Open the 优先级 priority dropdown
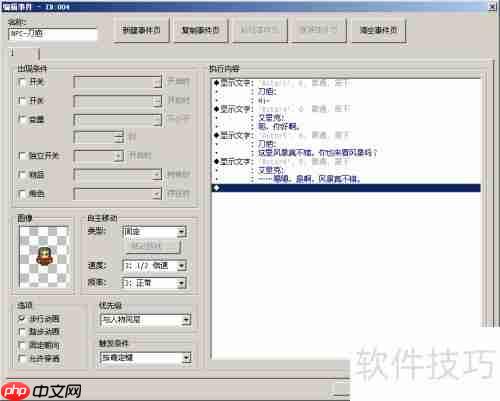 point(145,320)
